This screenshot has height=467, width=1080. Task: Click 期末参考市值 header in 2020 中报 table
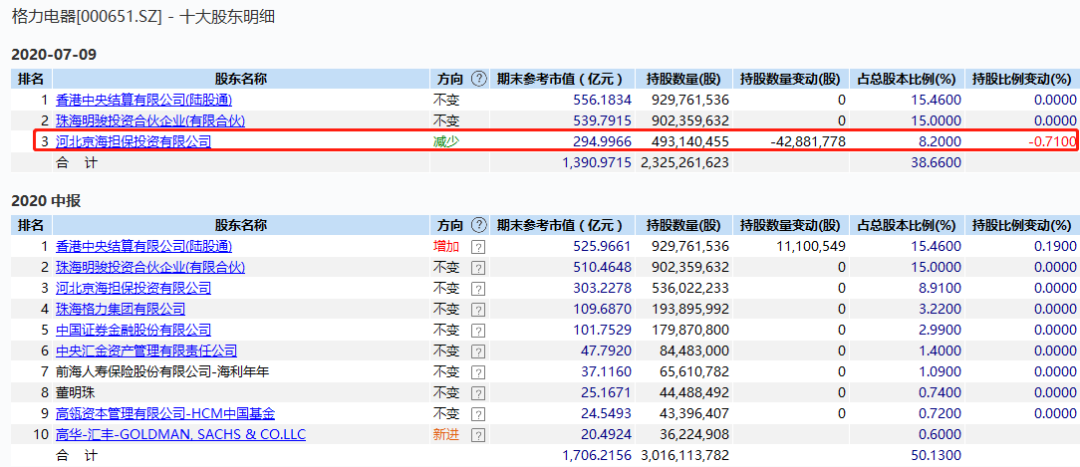point(560,225)
